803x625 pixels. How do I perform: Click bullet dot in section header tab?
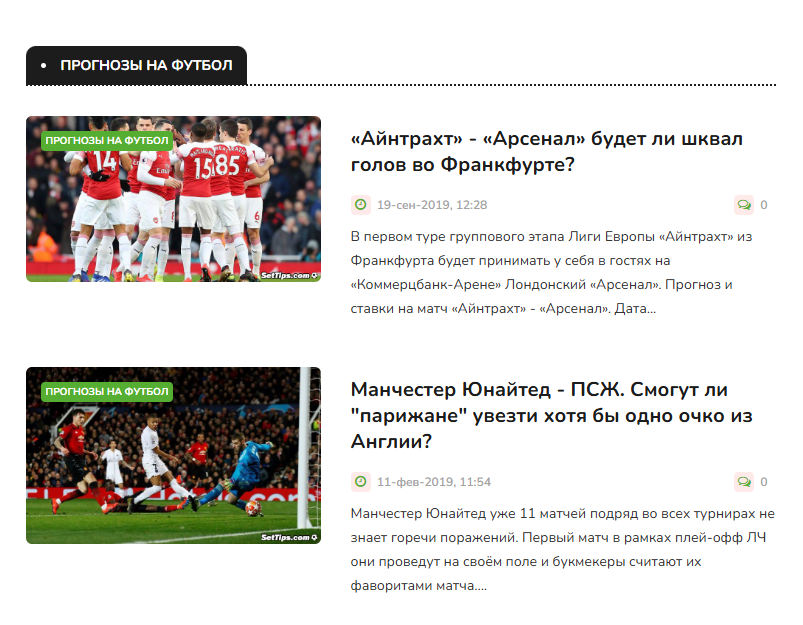[44, 66]
